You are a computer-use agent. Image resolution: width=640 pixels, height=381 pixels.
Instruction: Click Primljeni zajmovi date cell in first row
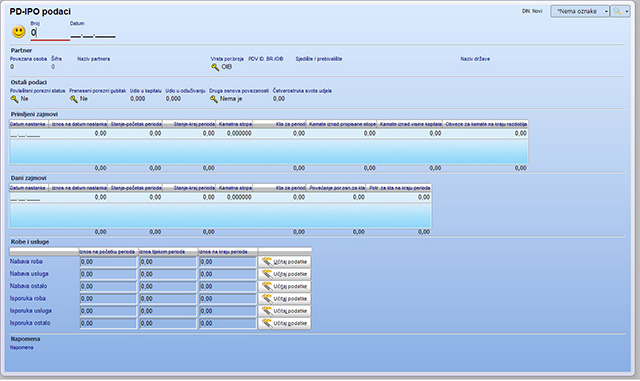29,134
